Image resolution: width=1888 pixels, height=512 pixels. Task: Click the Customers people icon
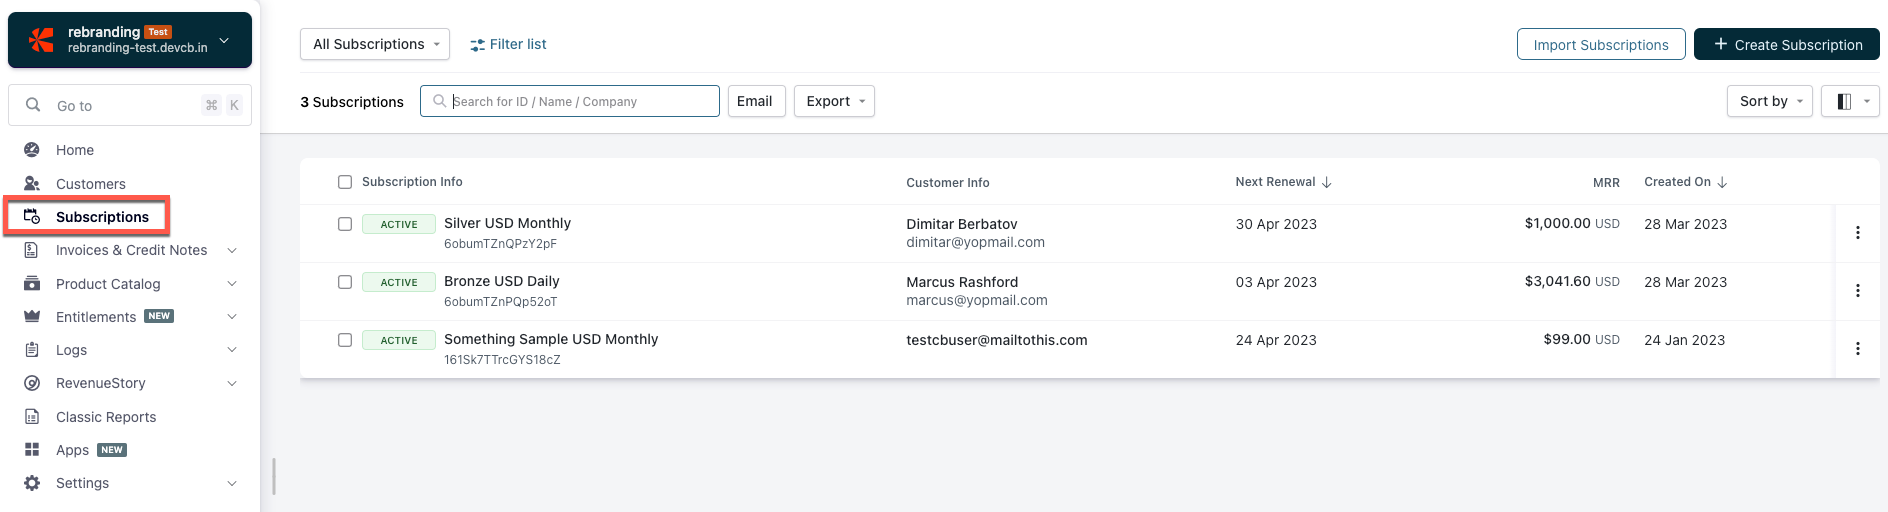click(32, 184)
